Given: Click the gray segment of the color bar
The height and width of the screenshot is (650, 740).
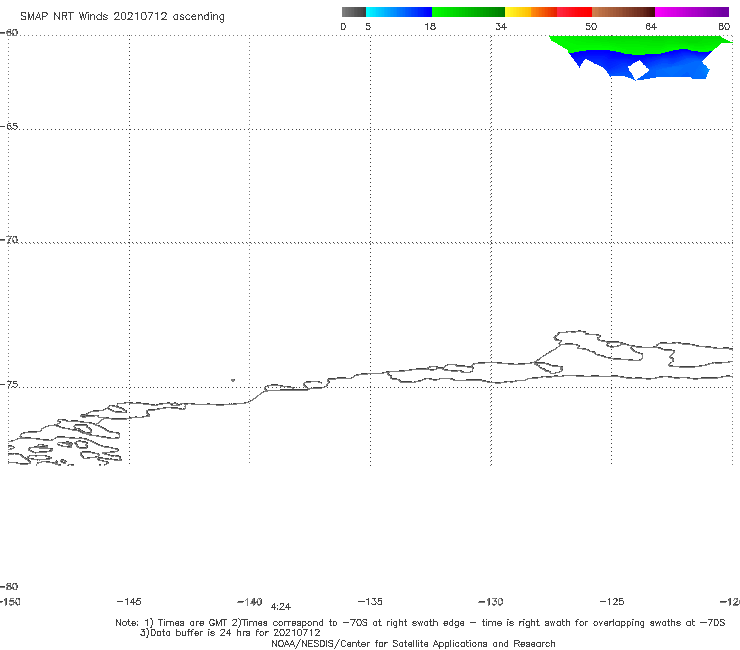Looking at the screenshot, I should coord(353,12).
